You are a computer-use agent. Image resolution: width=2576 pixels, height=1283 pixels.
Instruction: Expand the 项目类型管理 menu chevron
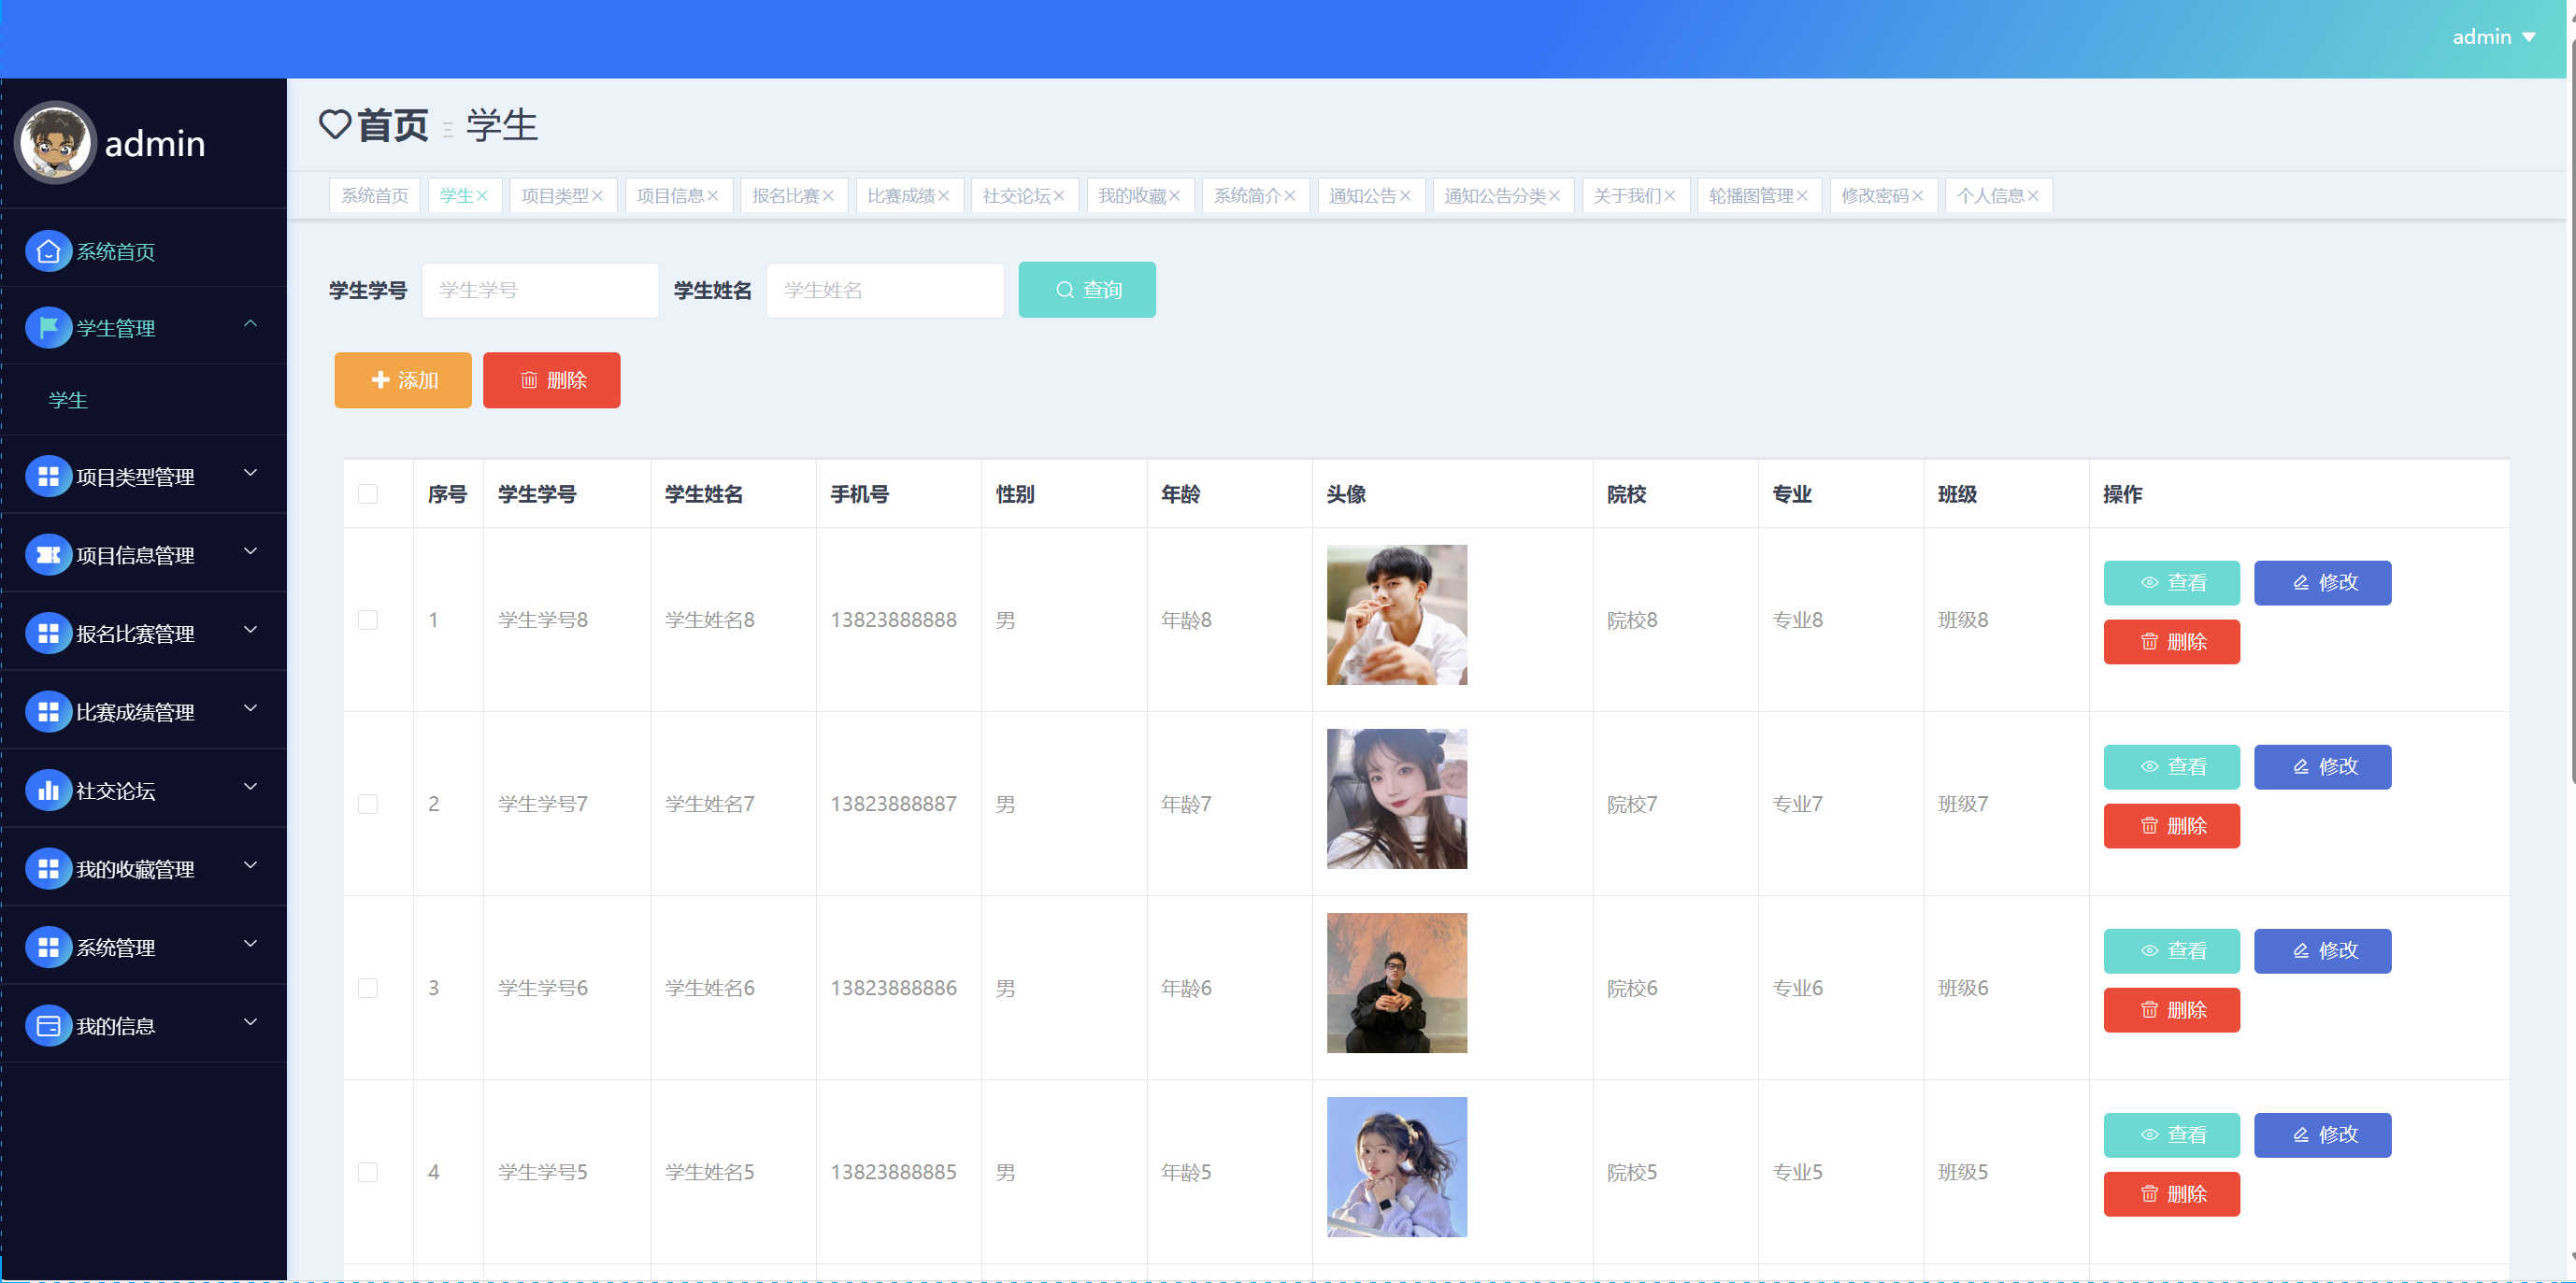pyautogui.click(x=251, y=473)
